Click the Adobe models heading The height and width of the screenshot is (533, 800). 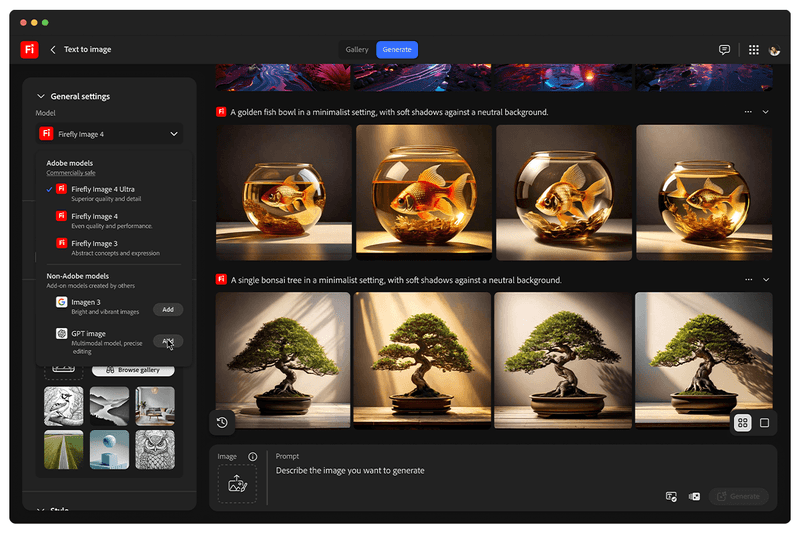(69, 163)
